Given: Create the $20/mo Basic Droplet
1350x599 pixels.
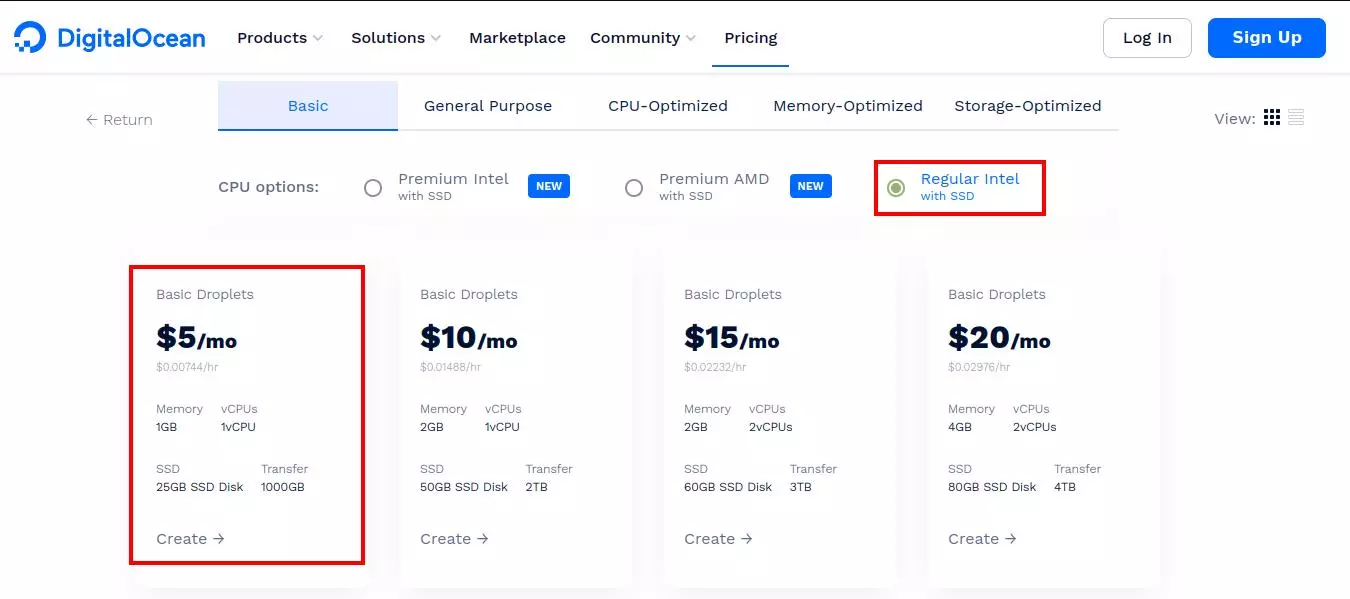Looking at the screenshot, I should coord(982,539).
